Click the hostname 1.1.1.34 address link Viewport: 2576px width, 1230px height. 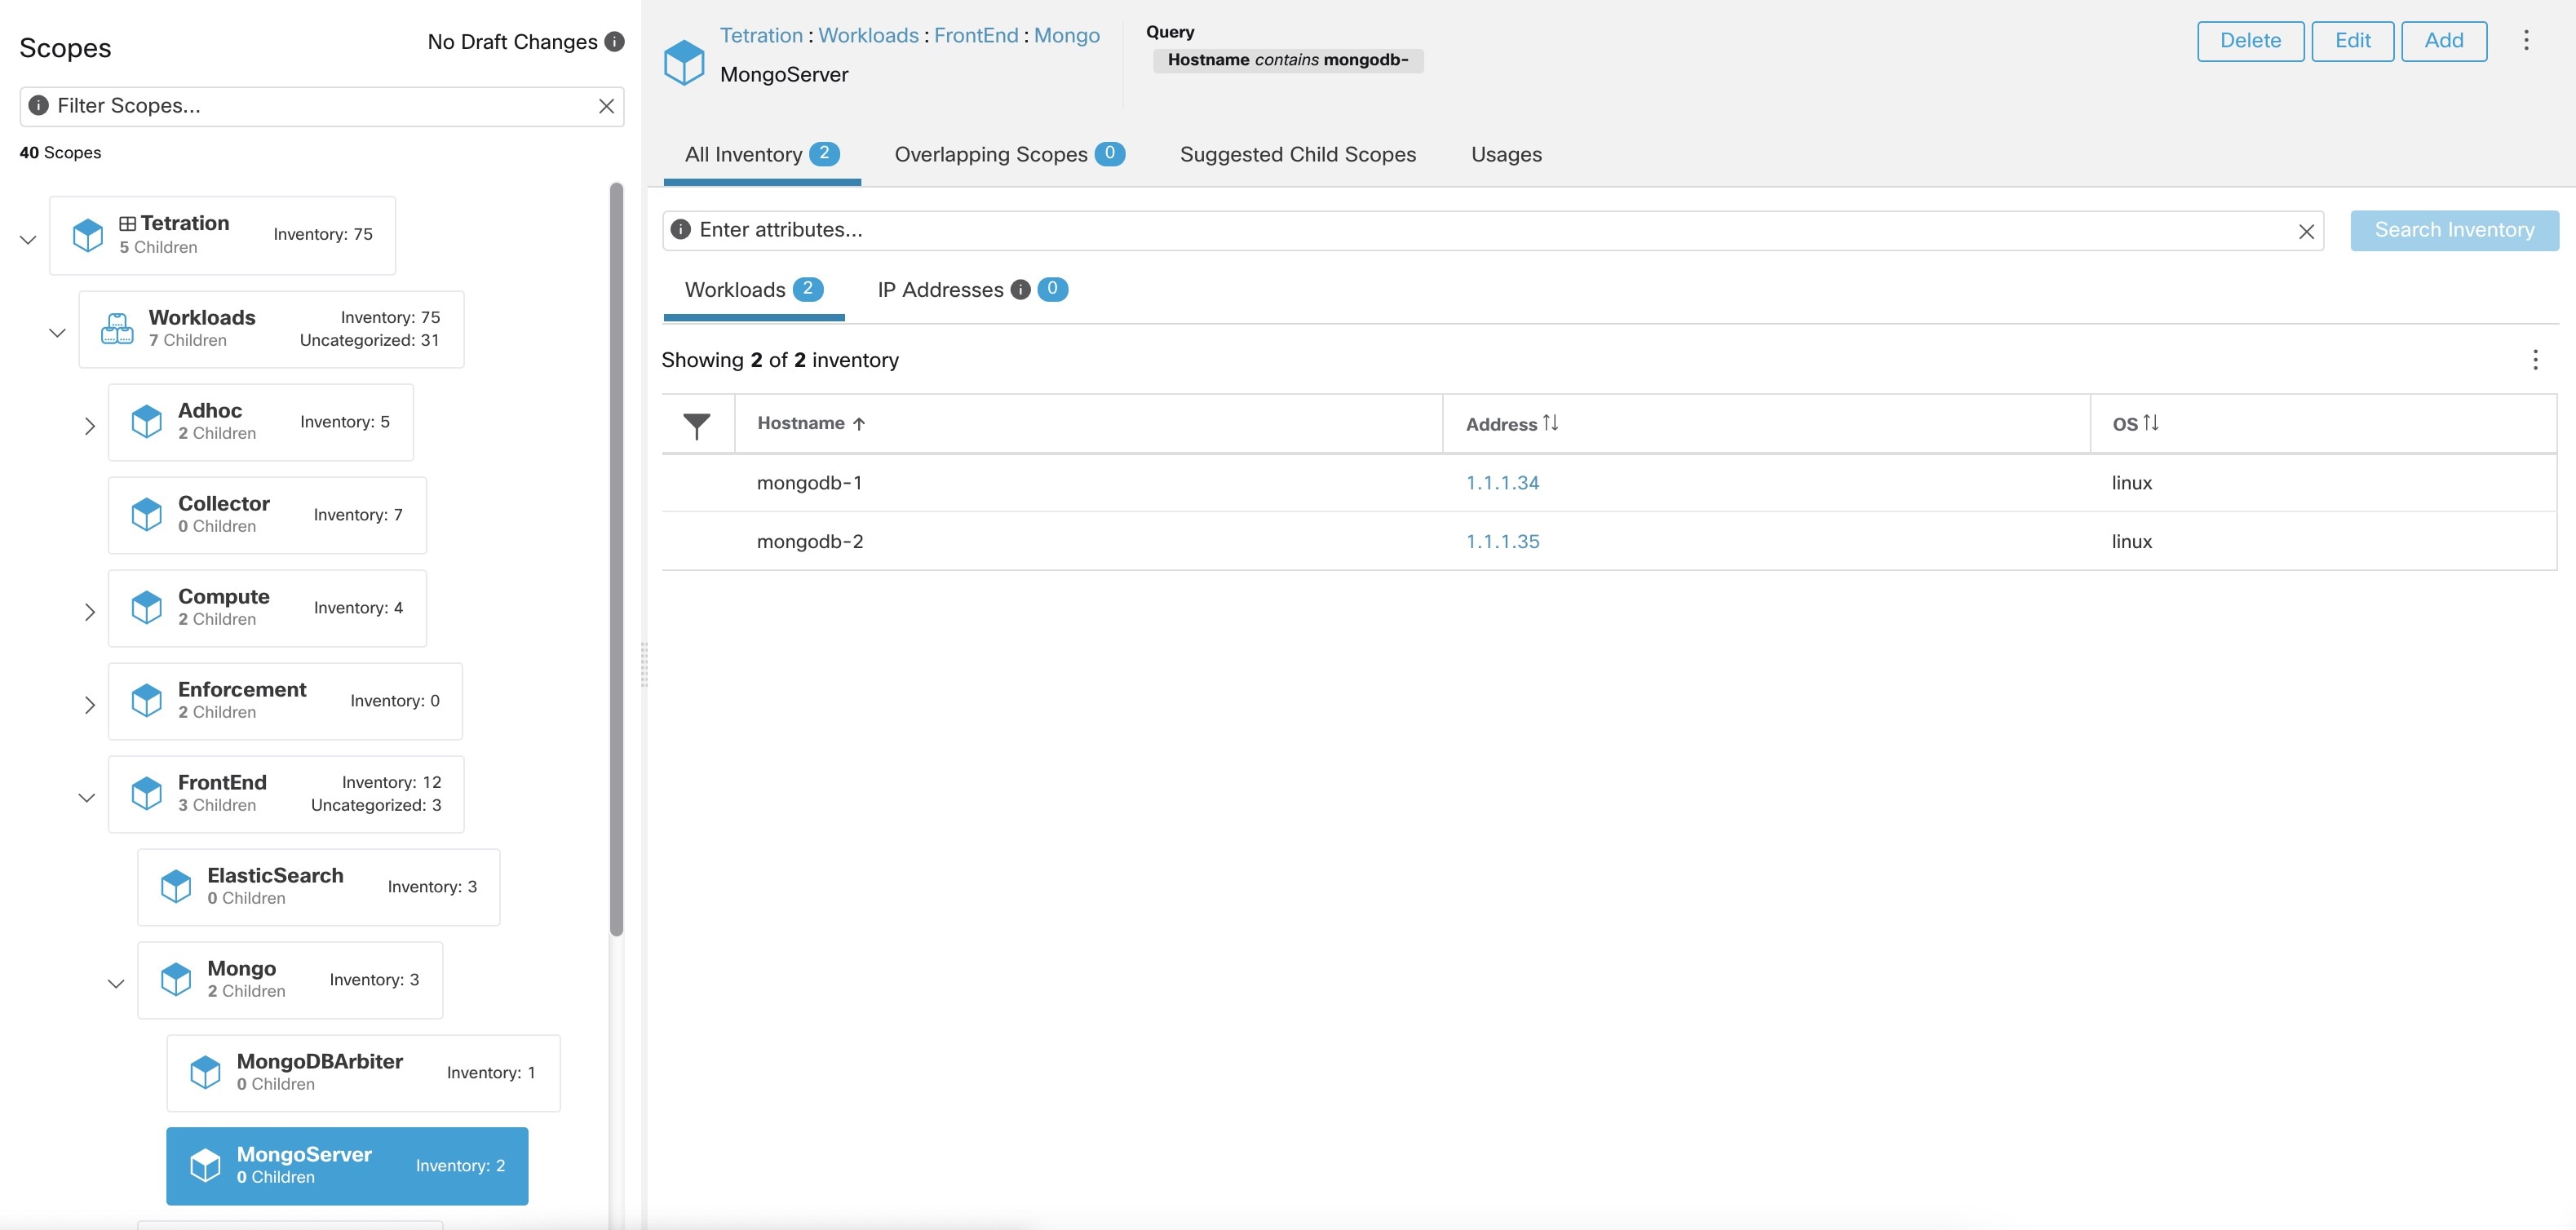coord(1502,483)
